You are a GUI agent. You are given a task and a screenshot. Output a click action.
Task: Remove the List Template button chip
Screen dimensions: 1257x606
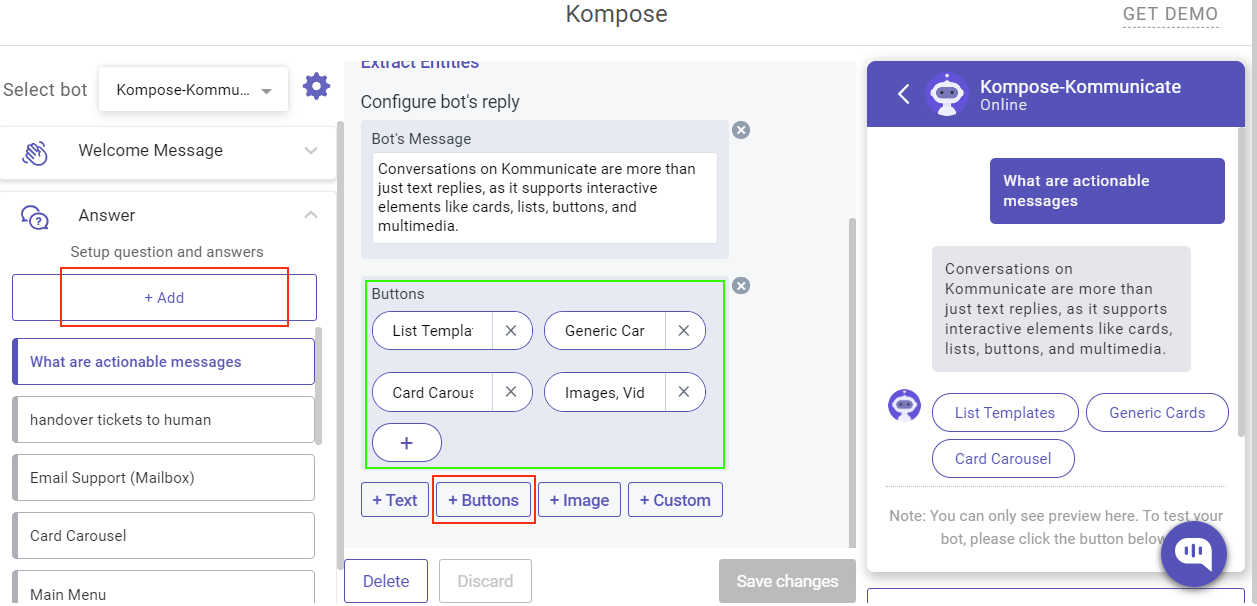coord(511,330)
